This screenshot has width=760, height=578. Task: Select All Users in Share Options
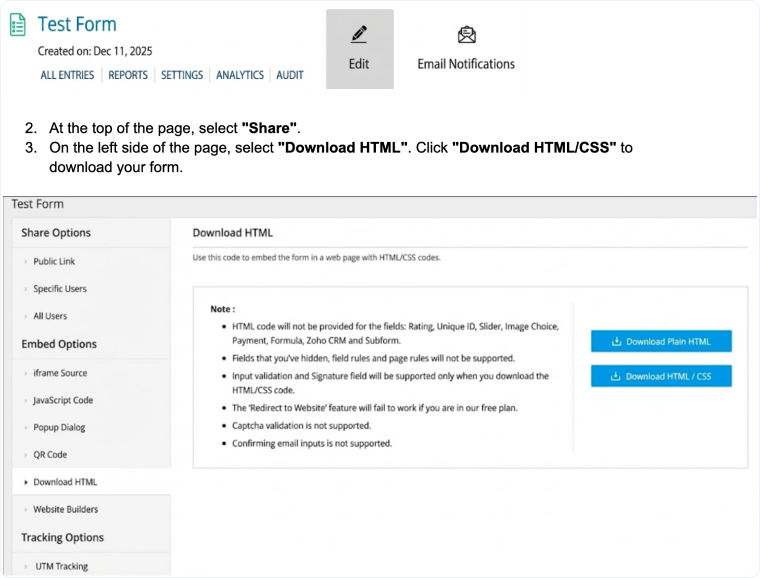pos(50,316)
